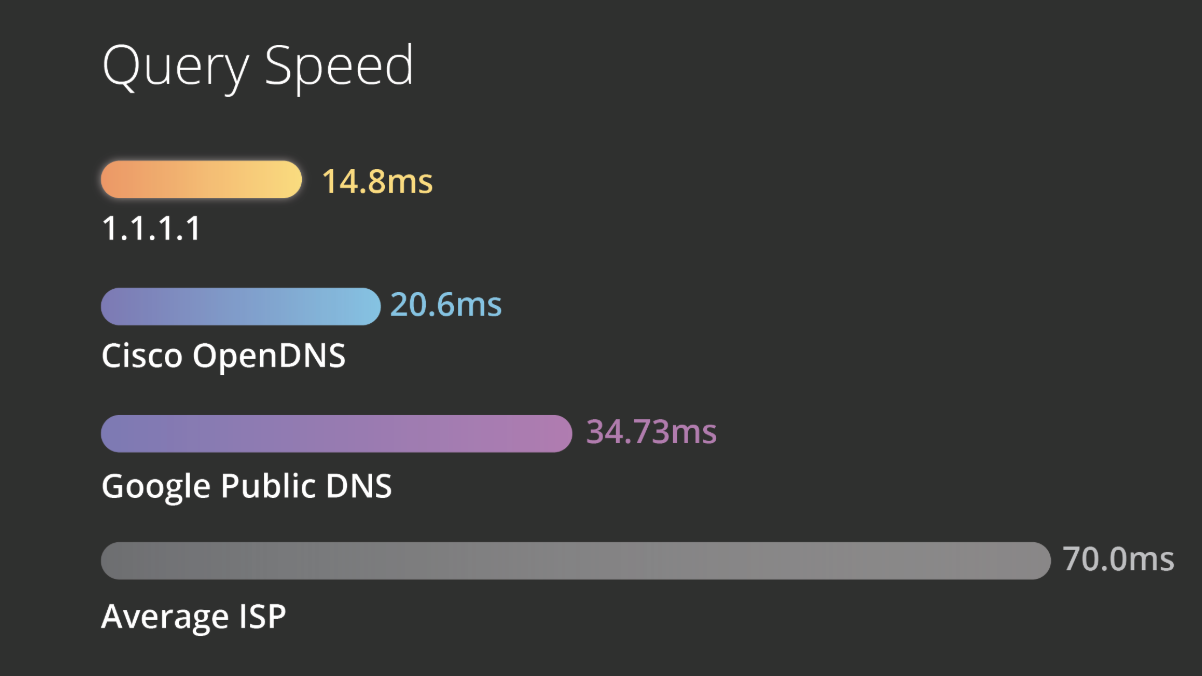1202x676 pixels.
Task: Click the 70.0ms value label
Action: tap(1119, 558)
